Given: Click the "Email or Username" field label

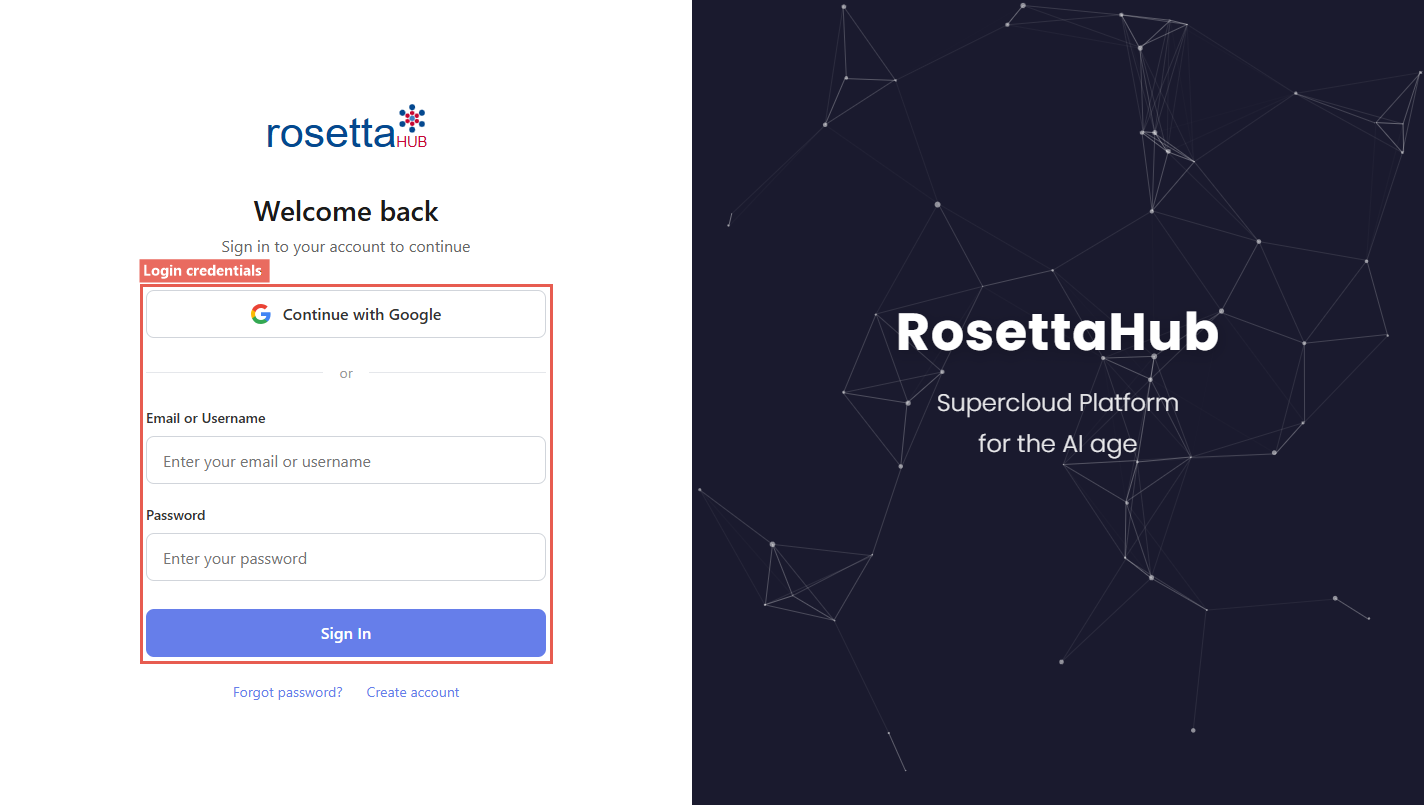Looking at the screenshot, I should 206,418.
